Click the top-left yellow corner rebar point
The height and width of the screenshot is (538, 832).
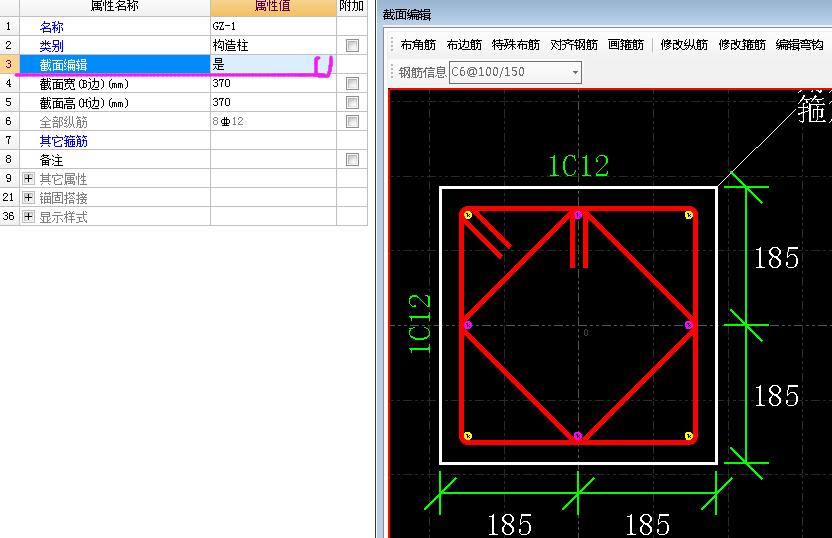[467, 215]
